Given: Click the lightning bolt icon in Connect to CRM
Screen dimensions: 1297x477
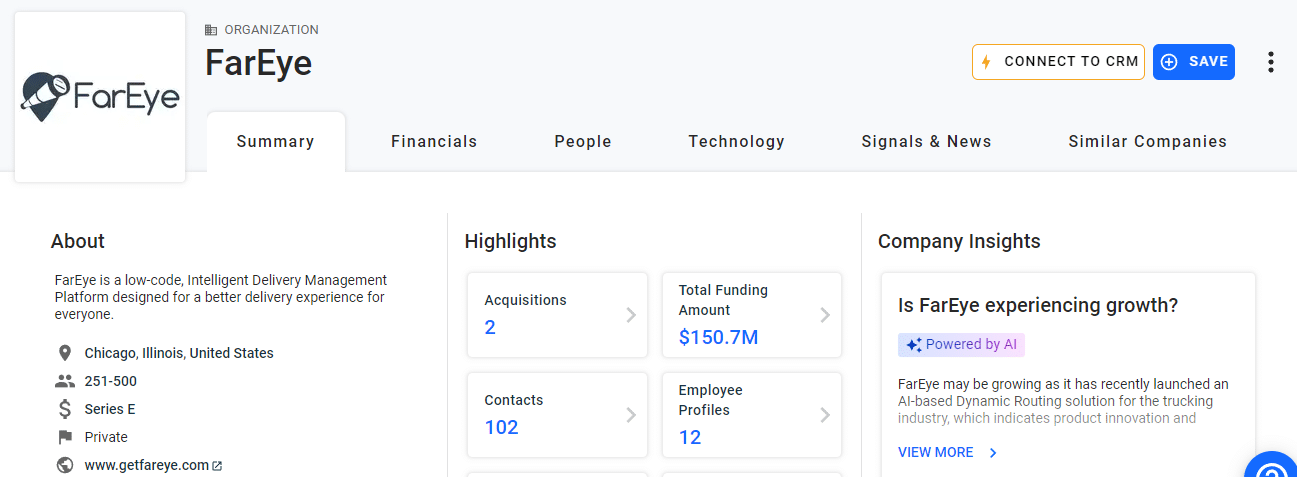Looking at the screenshot, I should pyautogui.click(x=986, y=62).
